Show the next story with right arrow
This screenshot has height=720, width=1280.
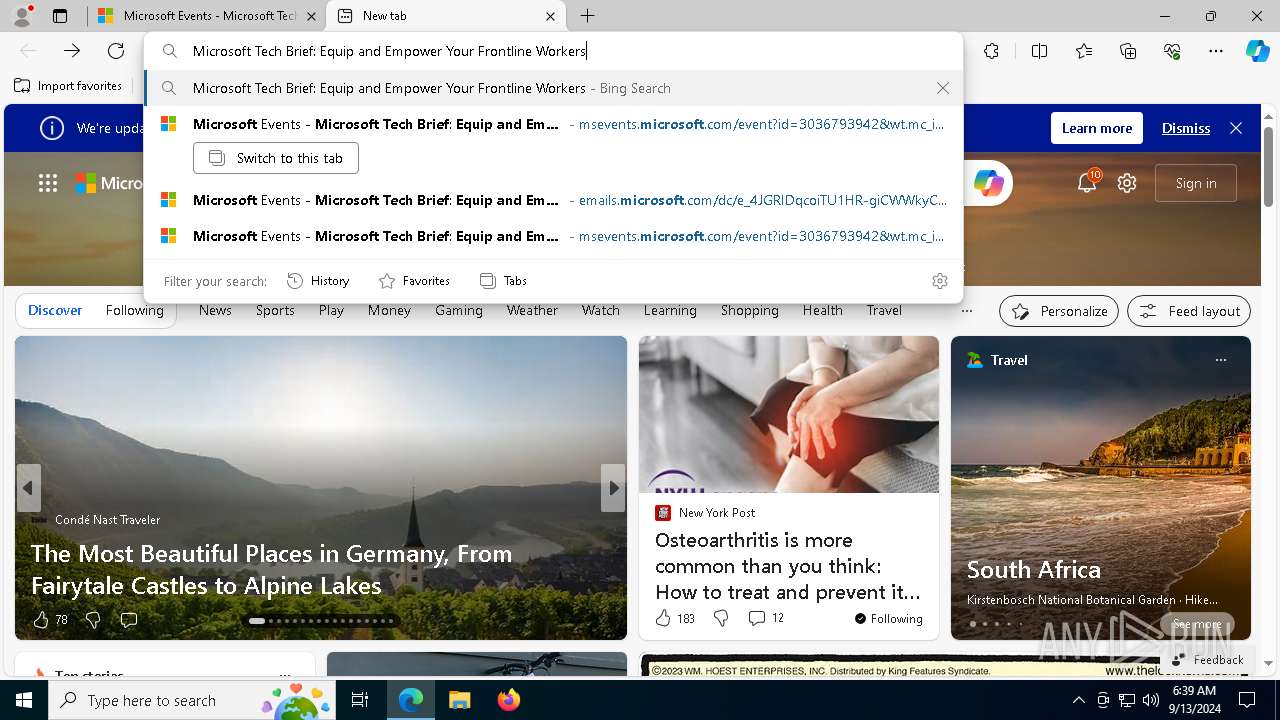click(613, 488)
